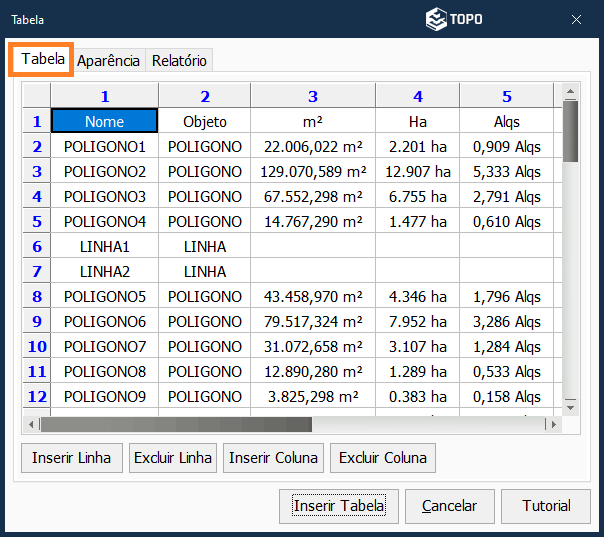This screenshot has width=604, height=537.
Task: Select the Tabela tab
Action: tap(43, 60)
